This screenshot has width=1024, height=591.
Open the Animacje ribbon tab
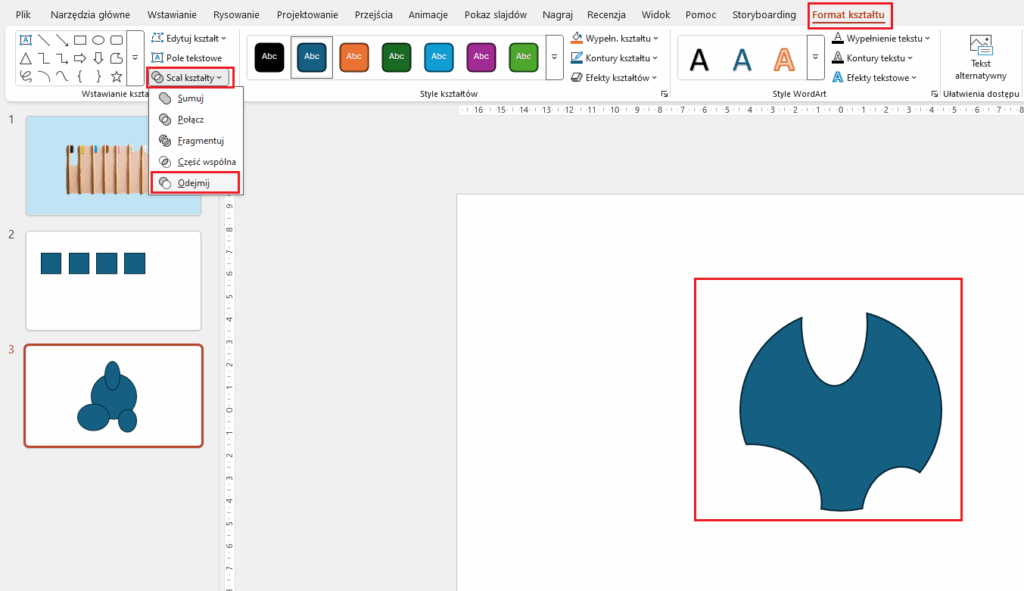[x=428, y=15]
